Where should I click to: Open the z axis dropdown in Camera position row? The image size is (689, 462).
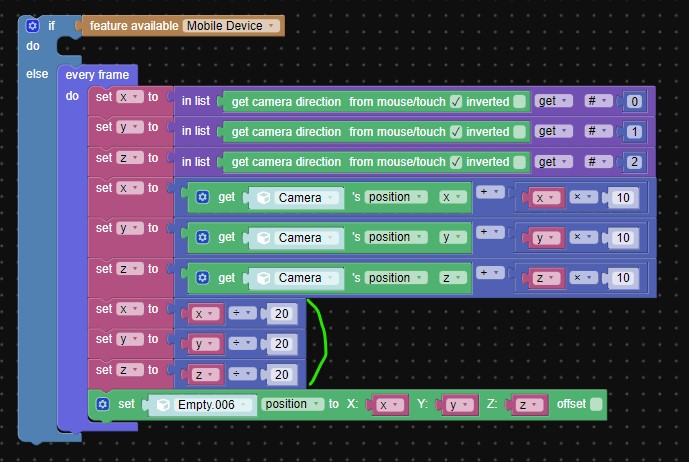point(453,278)
